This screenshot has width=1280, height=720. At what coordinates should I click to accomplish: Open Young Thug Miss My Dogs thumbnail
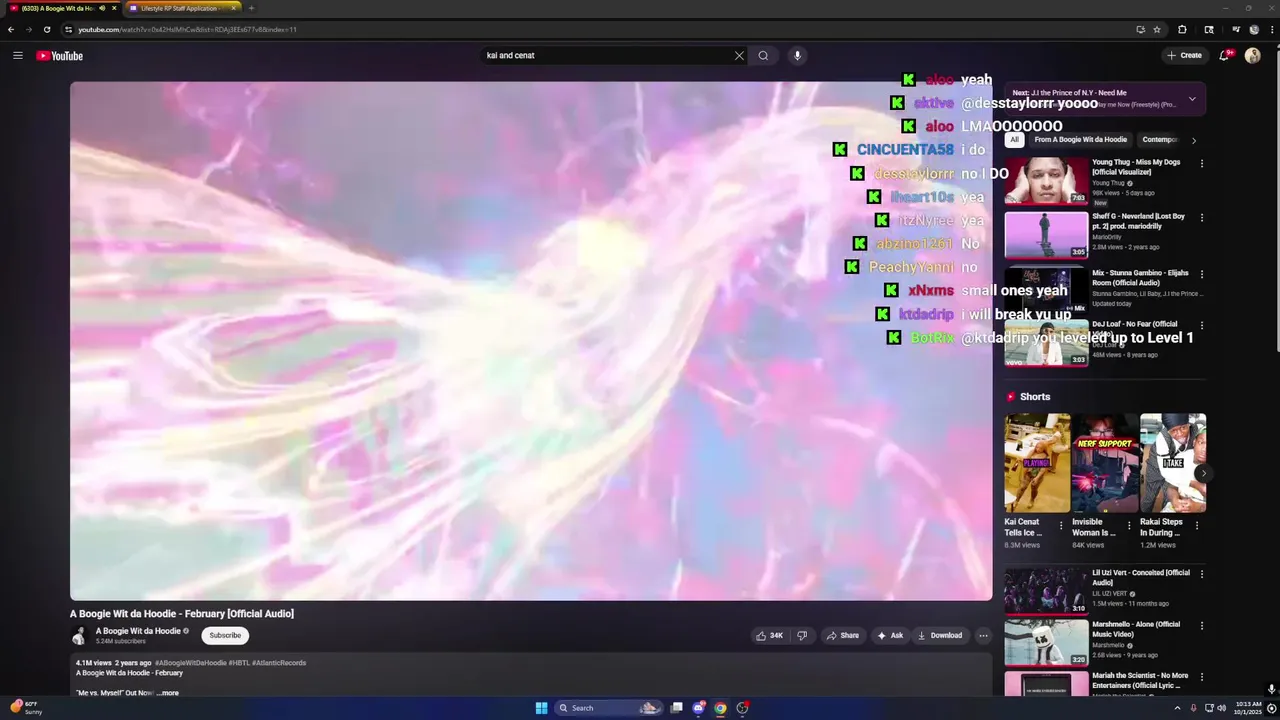tap(1046, 180)
